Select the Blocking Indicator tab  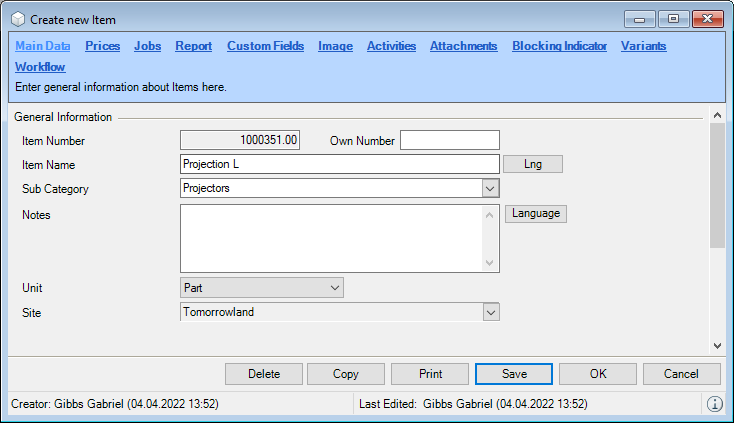pyautogui.click(x=559, y=46)
